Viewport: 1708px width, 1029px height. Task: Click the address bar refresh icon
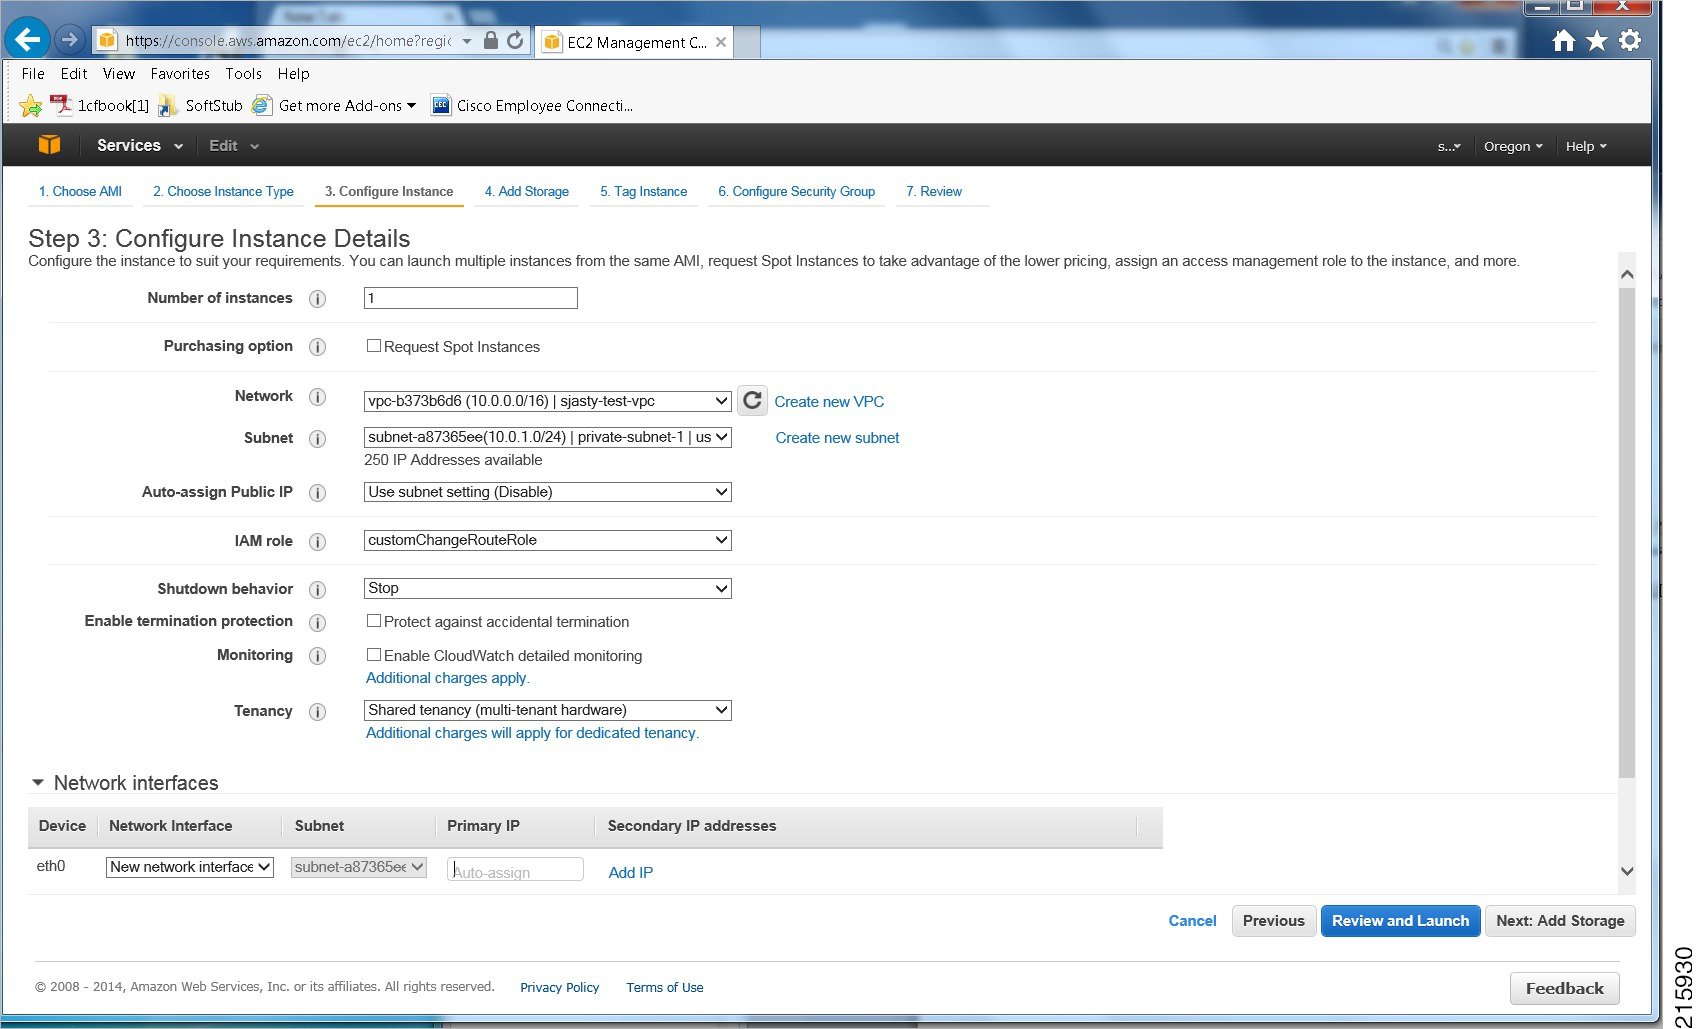[x=515, y=41]
